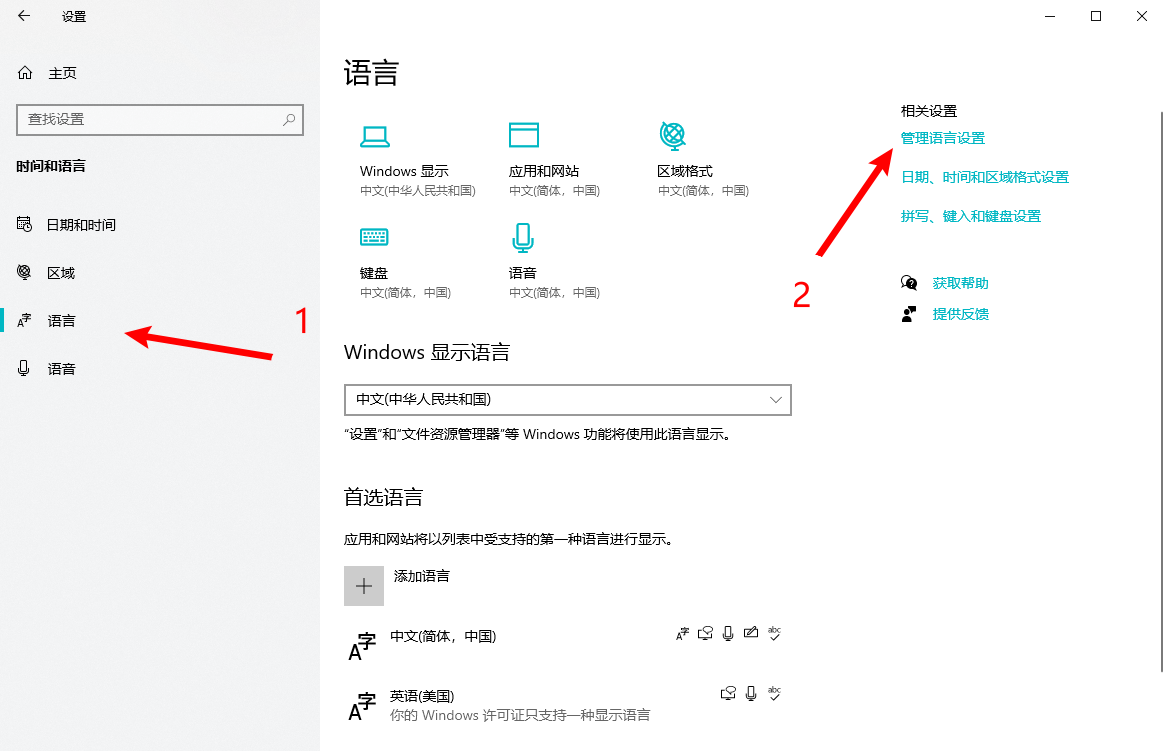
Task: Click the 语音 microphone icon in the main panel
Action: click(524, 237)
